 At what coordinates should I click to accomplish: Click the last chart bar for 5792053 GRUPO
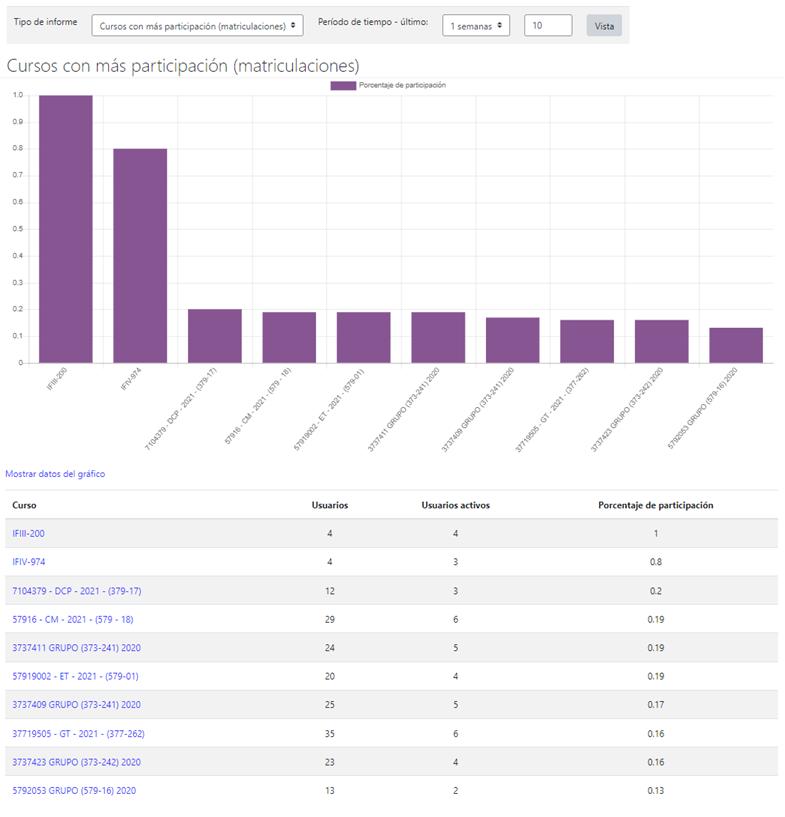(x=735, y=345)
